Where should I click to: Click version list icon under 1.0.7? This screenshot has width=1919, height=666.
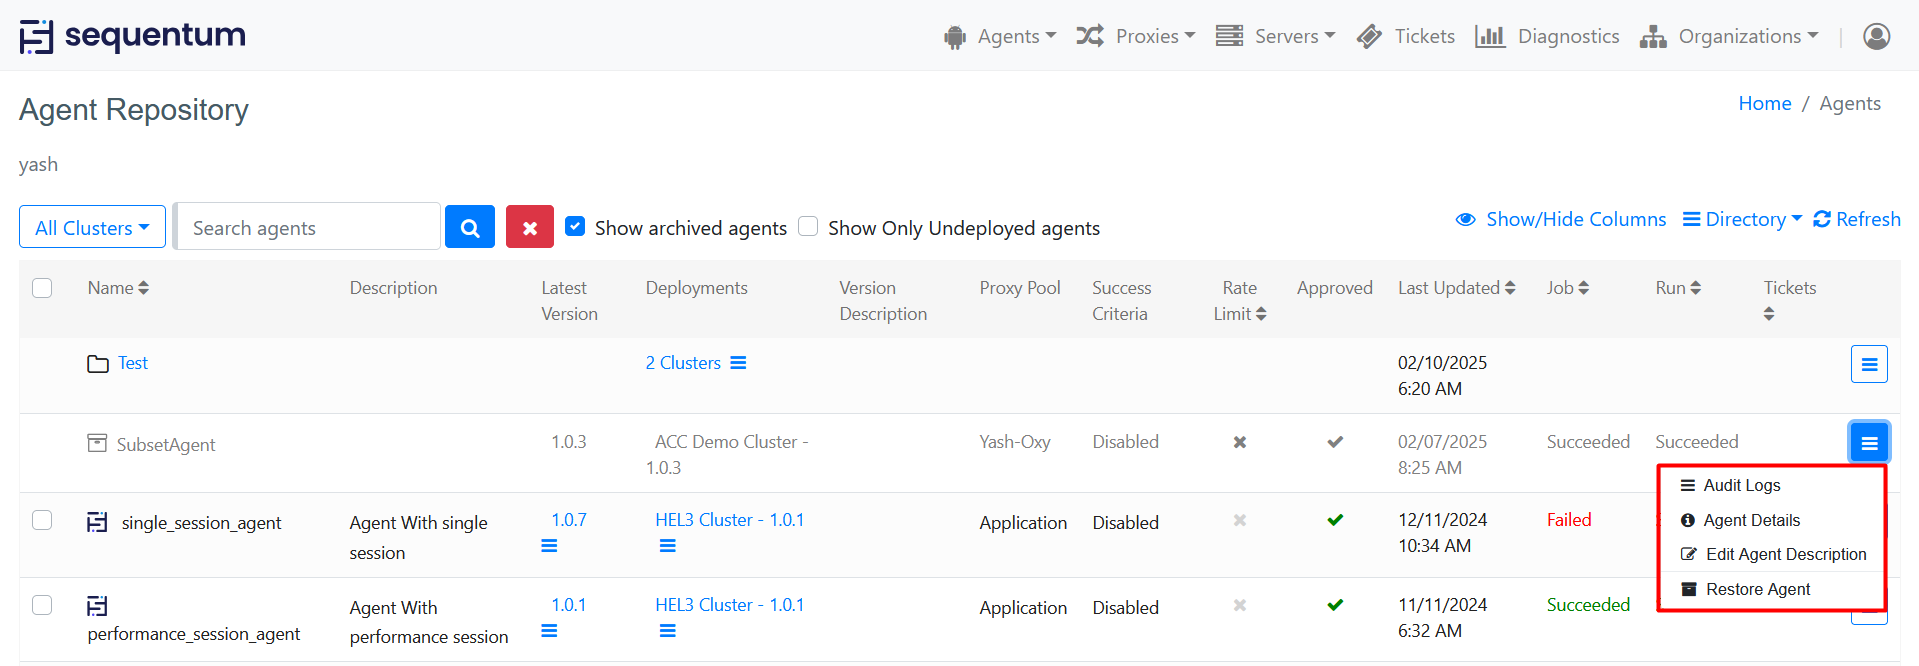pos(549,546)
